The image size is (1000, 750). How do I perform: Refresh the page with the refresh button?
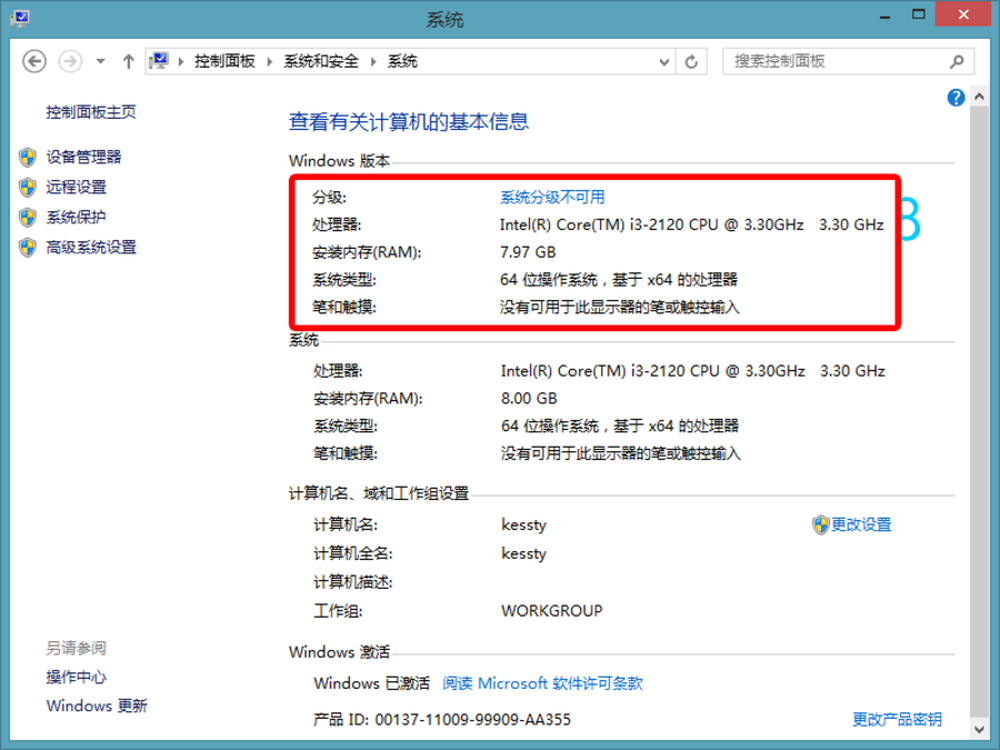[691, 62]
